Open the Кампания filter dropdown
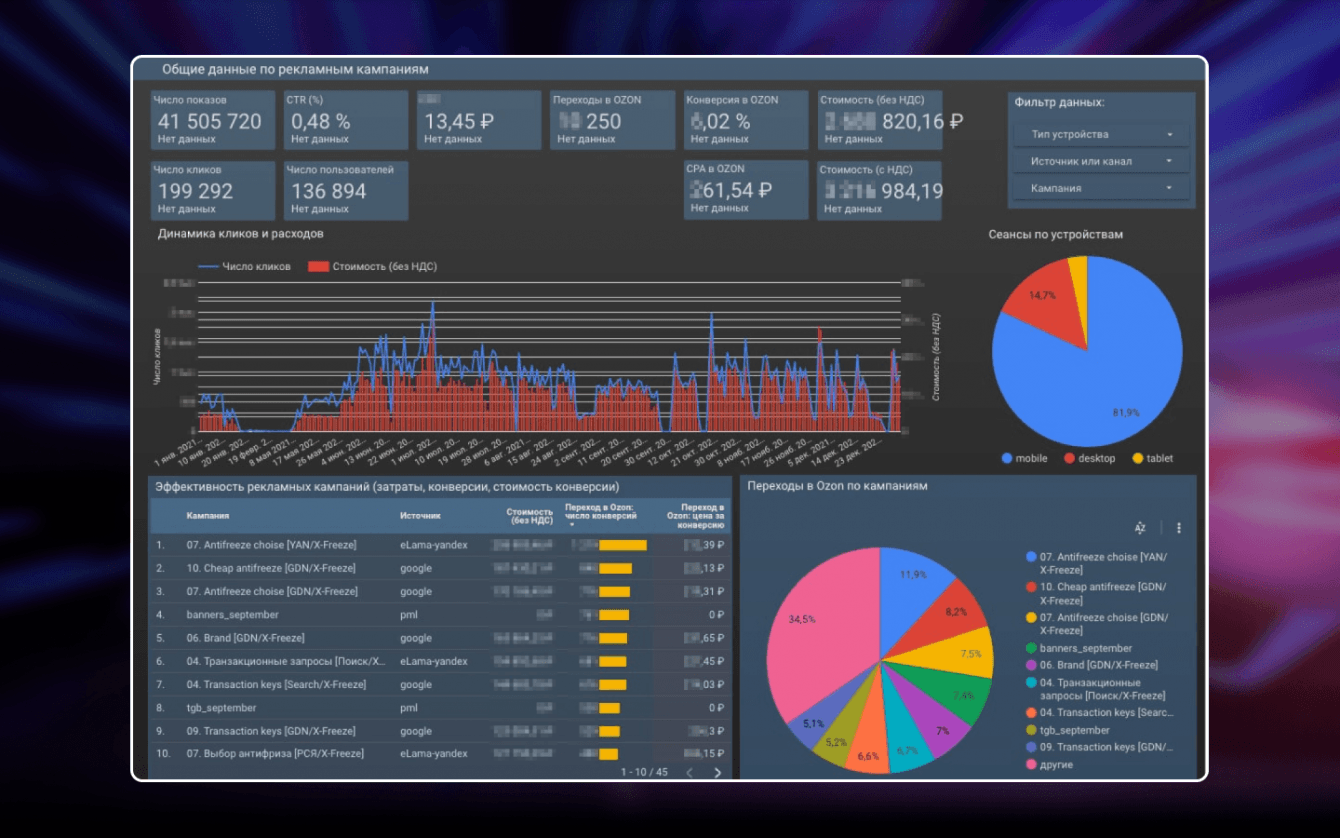 click(x=1101, y=188)
